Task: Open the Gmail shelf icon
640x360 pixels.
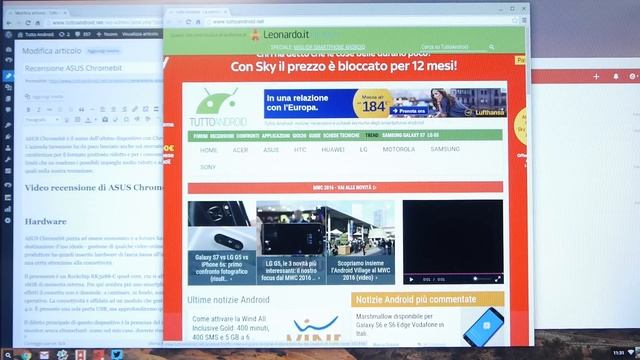Action: (44, 355)
